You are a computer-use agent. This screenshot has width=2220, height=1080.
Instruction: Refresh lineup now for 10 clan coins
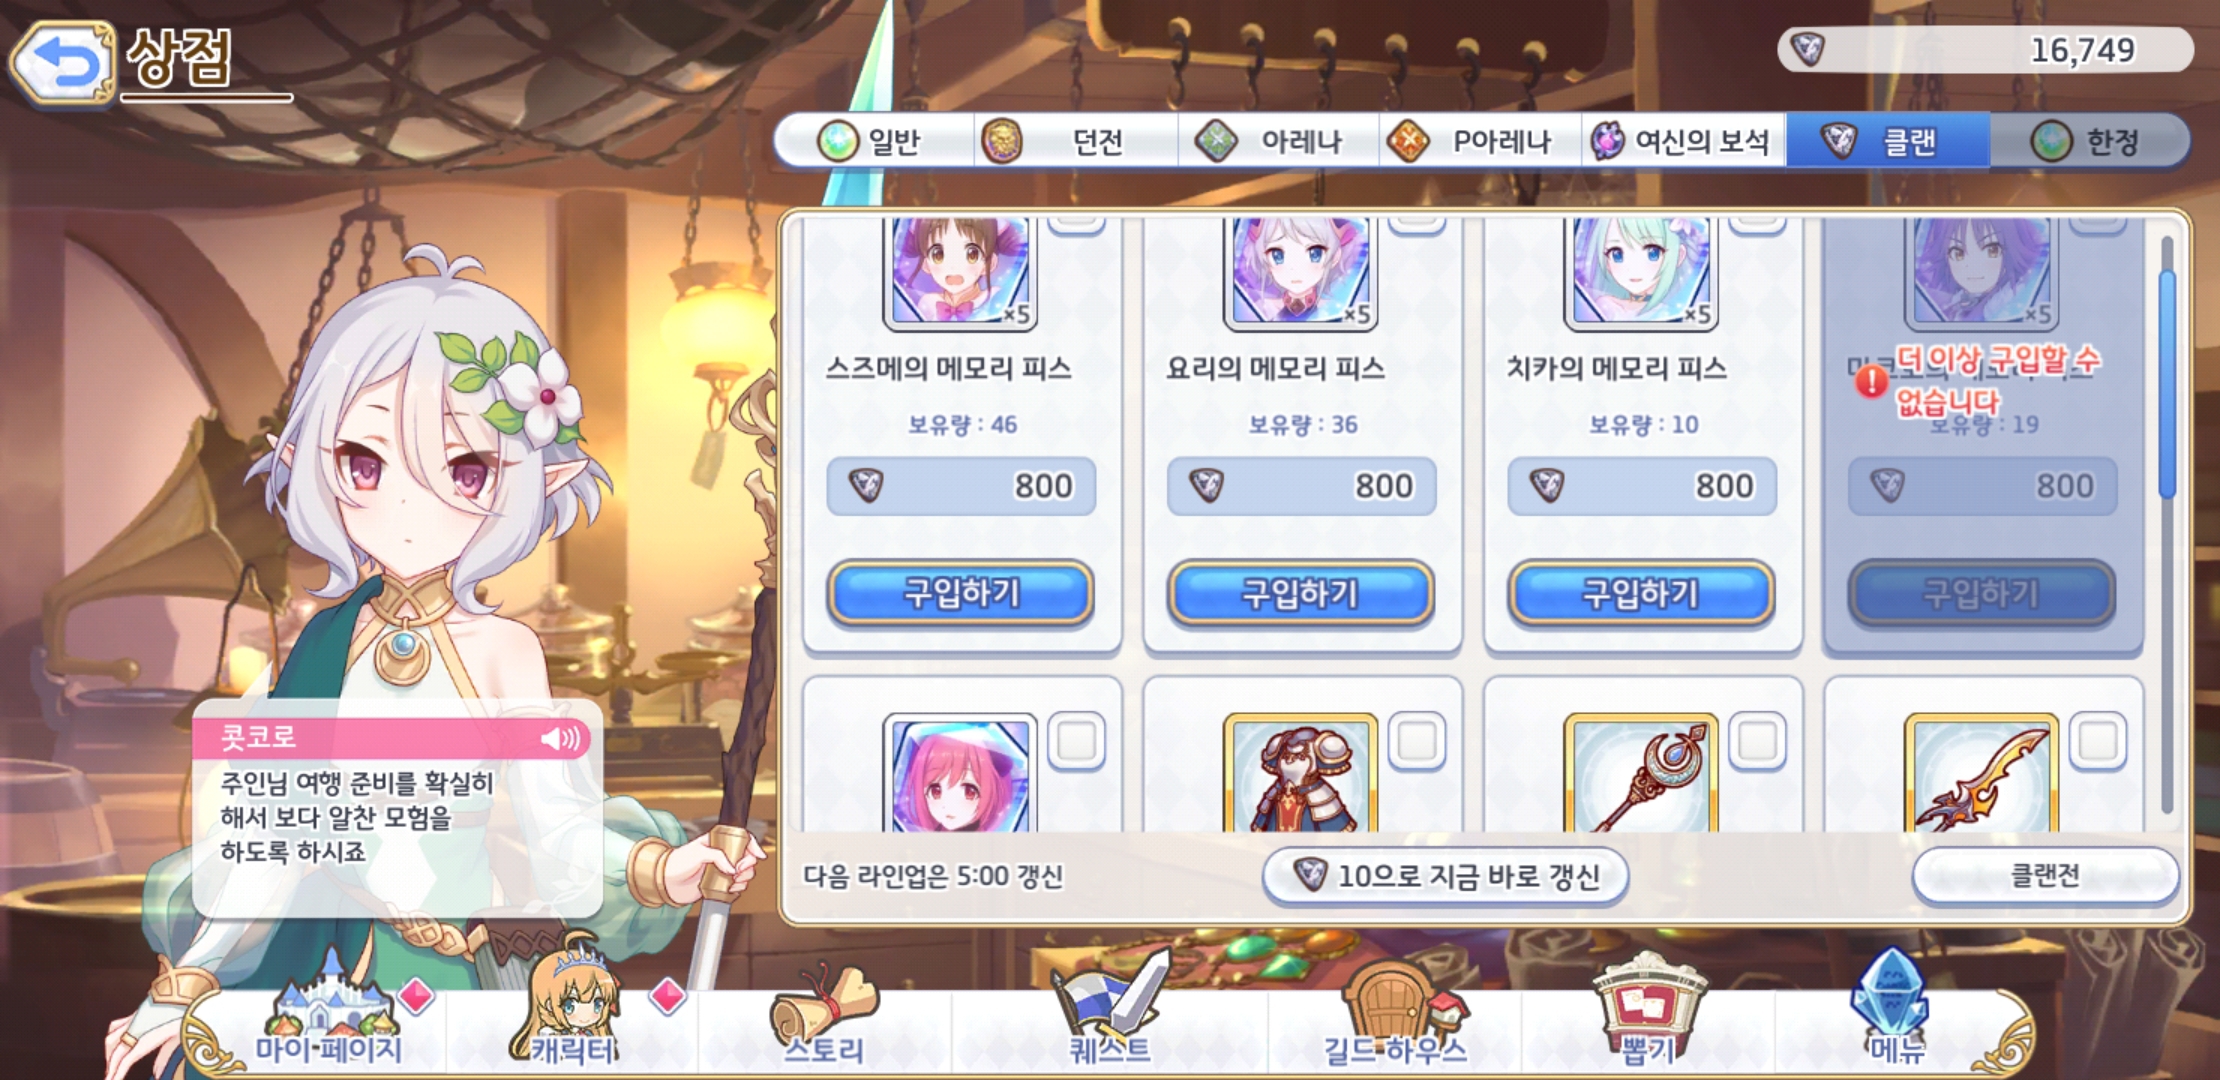[x=1446, y=876]
